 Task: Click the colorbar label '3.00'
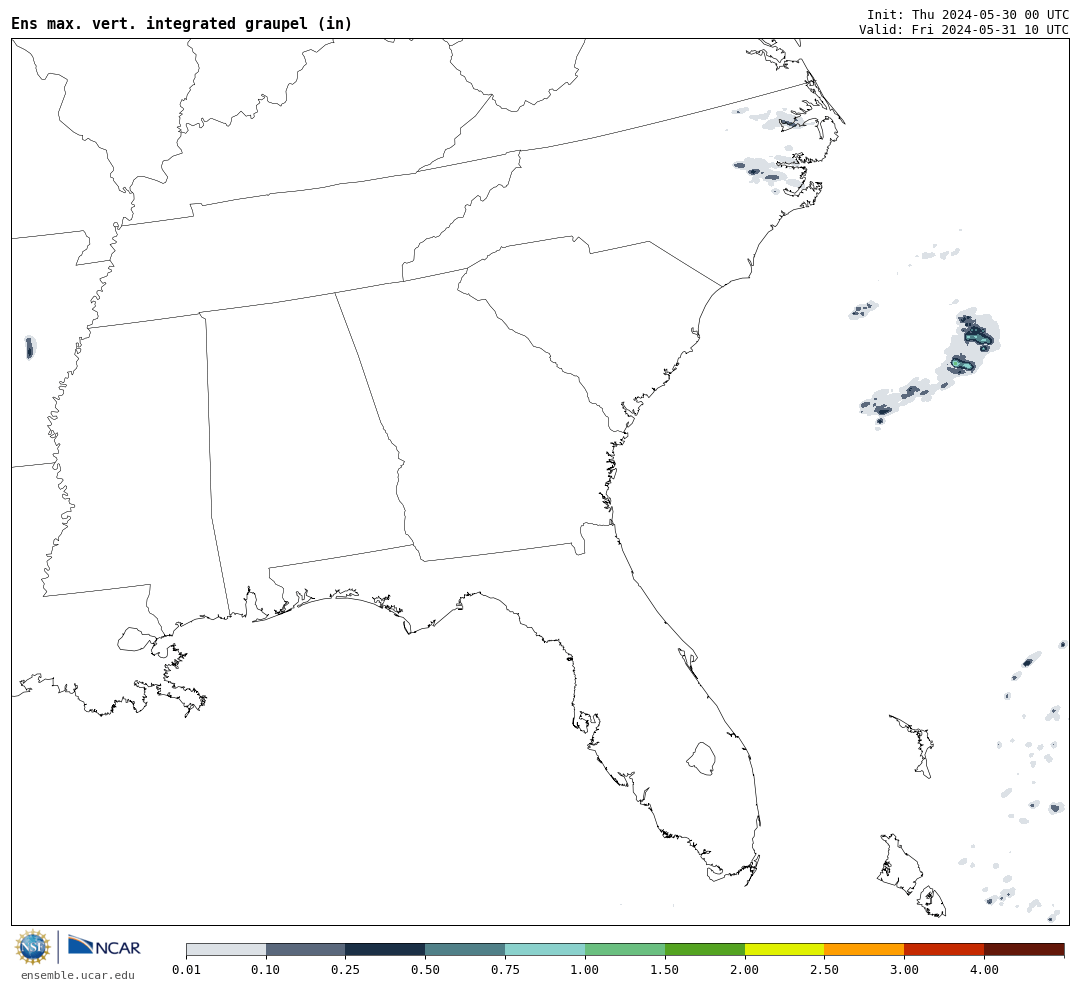[x=904, y=969]
